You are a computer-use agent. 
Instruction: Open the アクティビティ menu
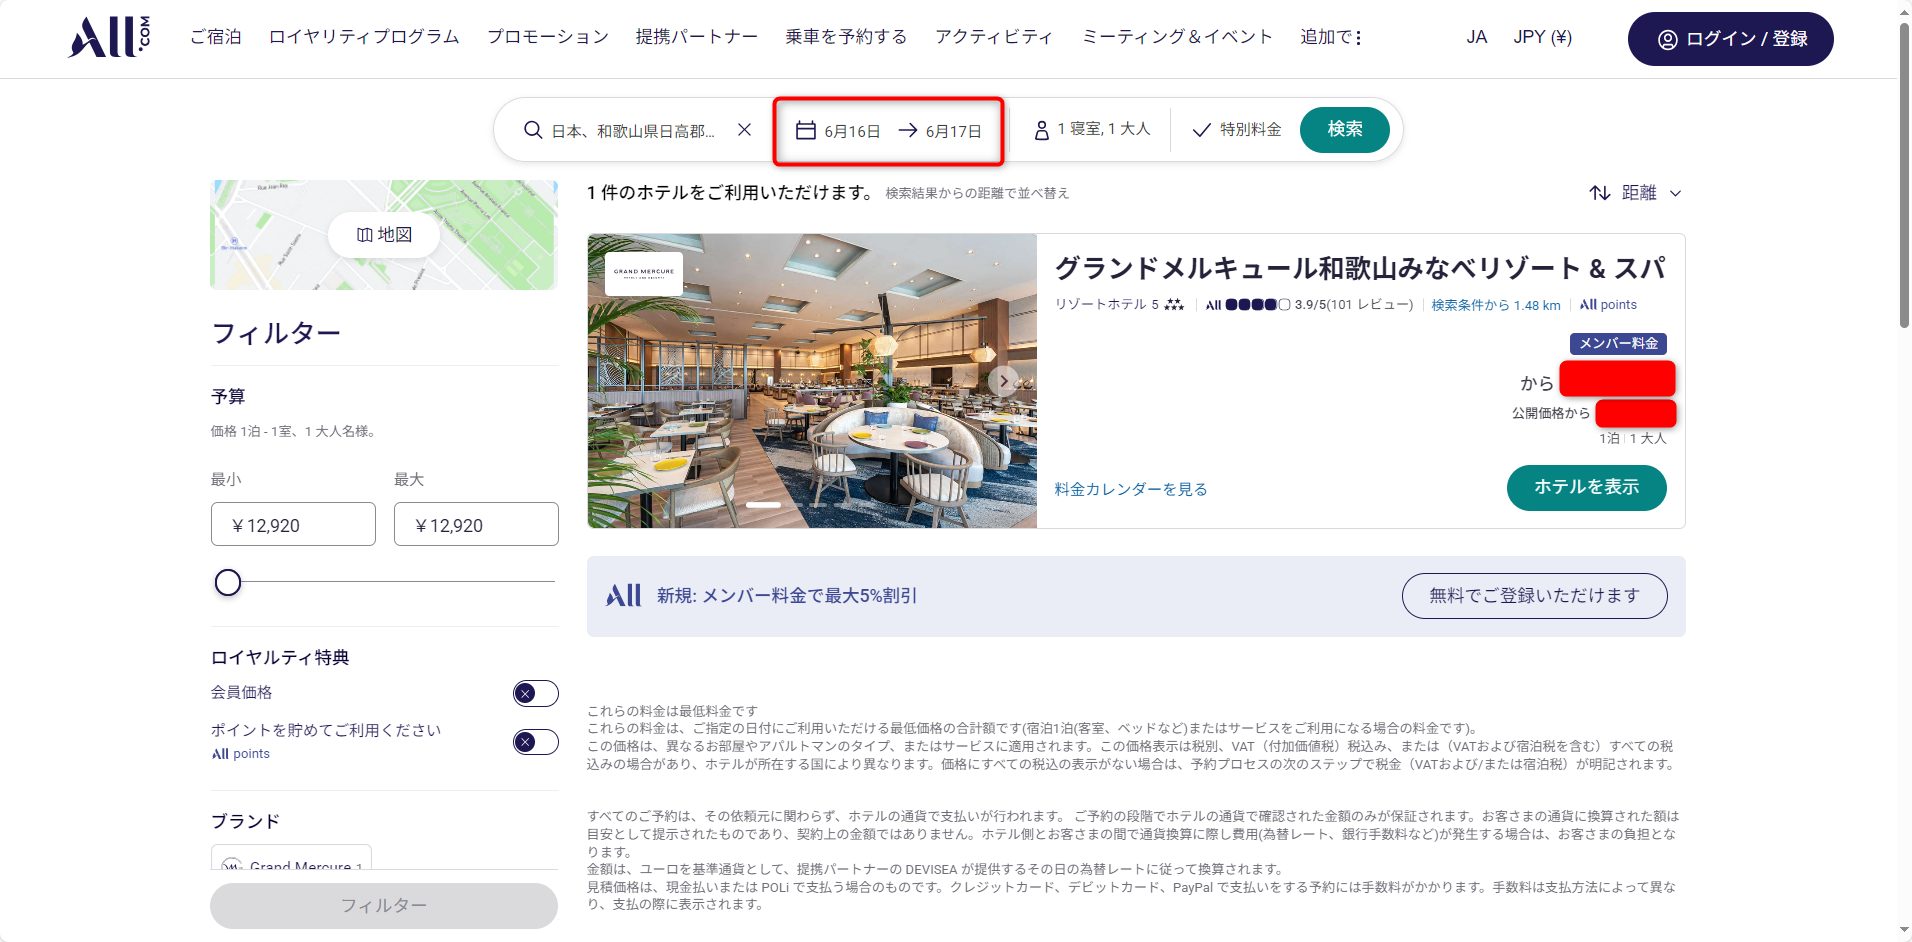tap(994, 37)
